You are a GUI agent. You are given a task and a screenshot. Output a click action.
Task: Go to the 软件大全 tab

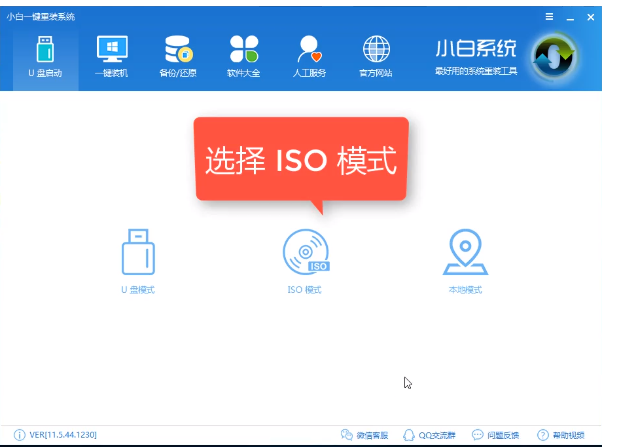coord(244,57)
